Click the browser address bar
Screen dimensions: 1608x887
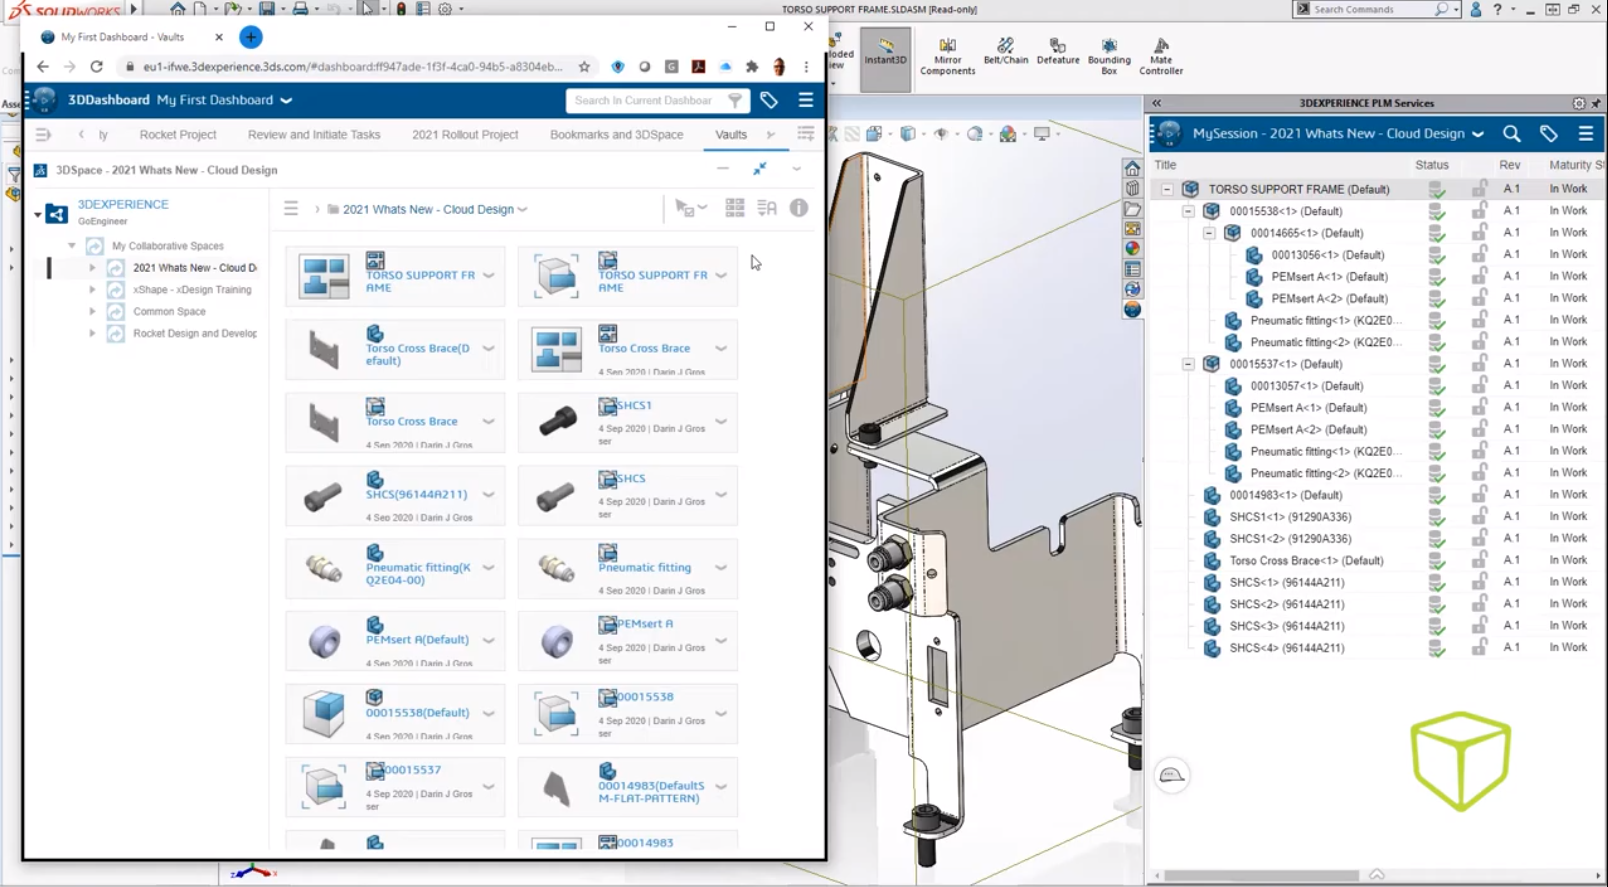point(354,67)
